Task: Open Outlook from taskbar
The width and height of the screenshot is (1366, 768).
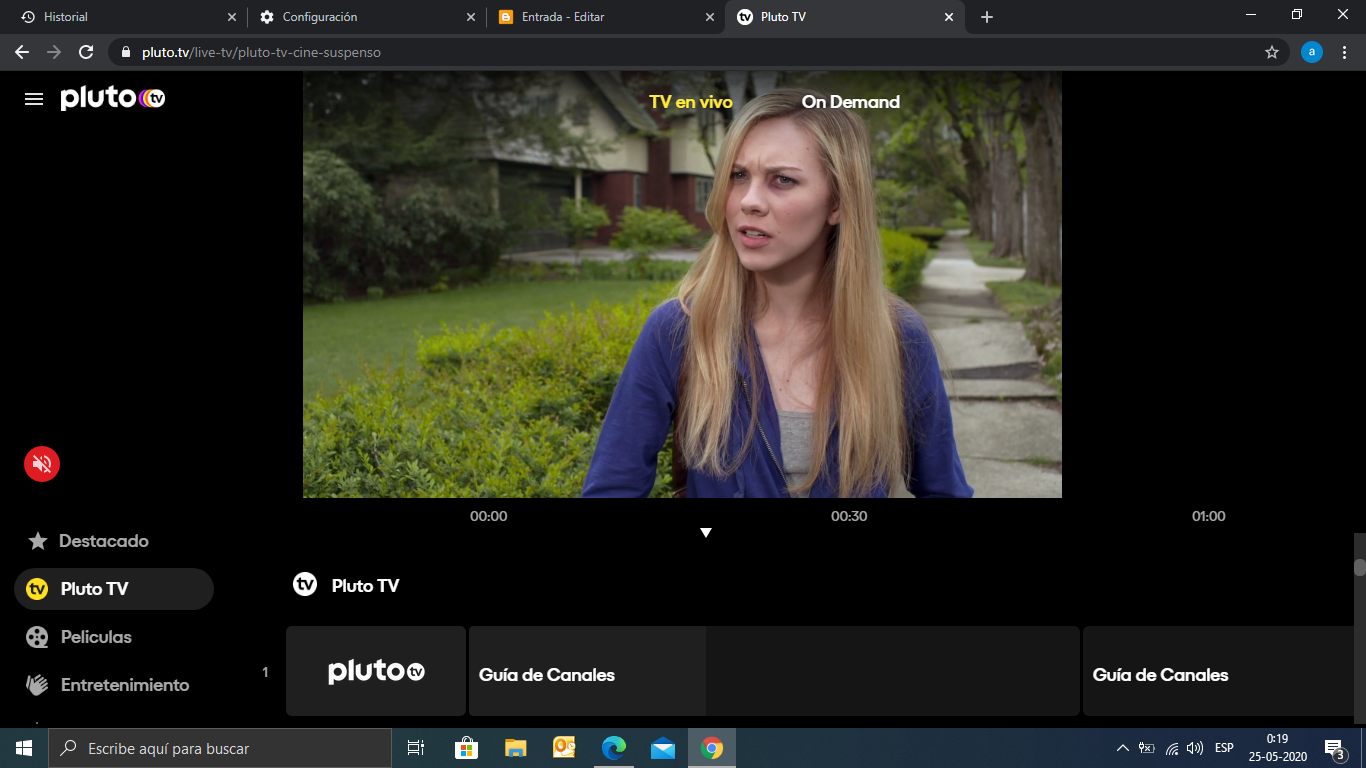Action: [x=564, y=748]
